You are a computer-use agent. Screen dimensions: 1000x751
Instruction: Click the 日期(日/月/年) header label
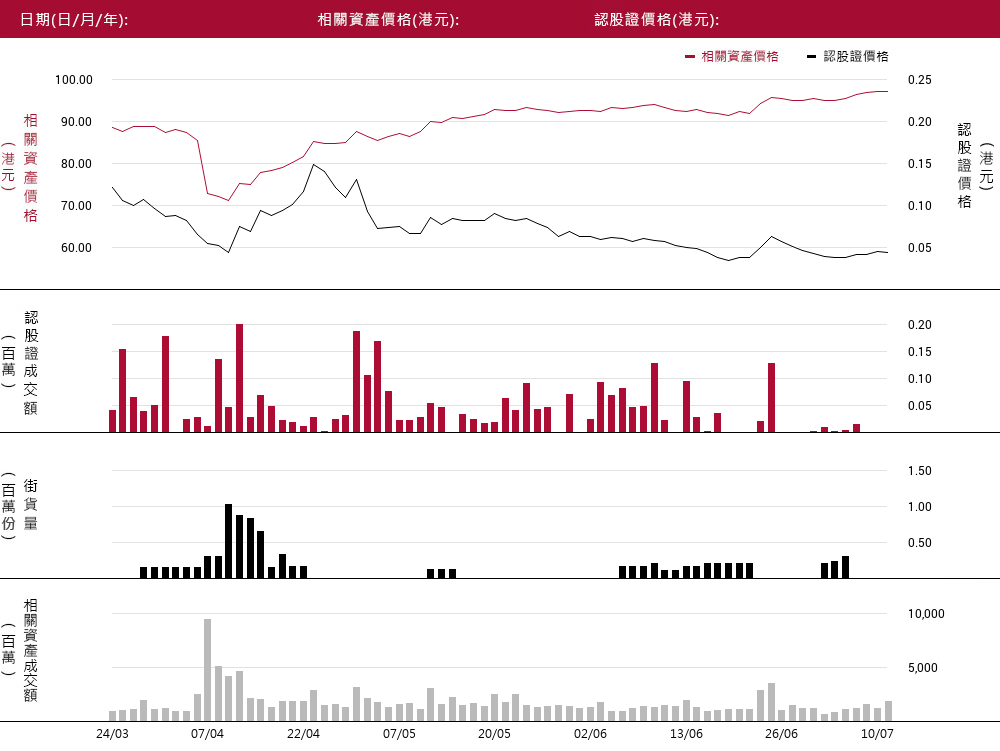tap(74, 20)
